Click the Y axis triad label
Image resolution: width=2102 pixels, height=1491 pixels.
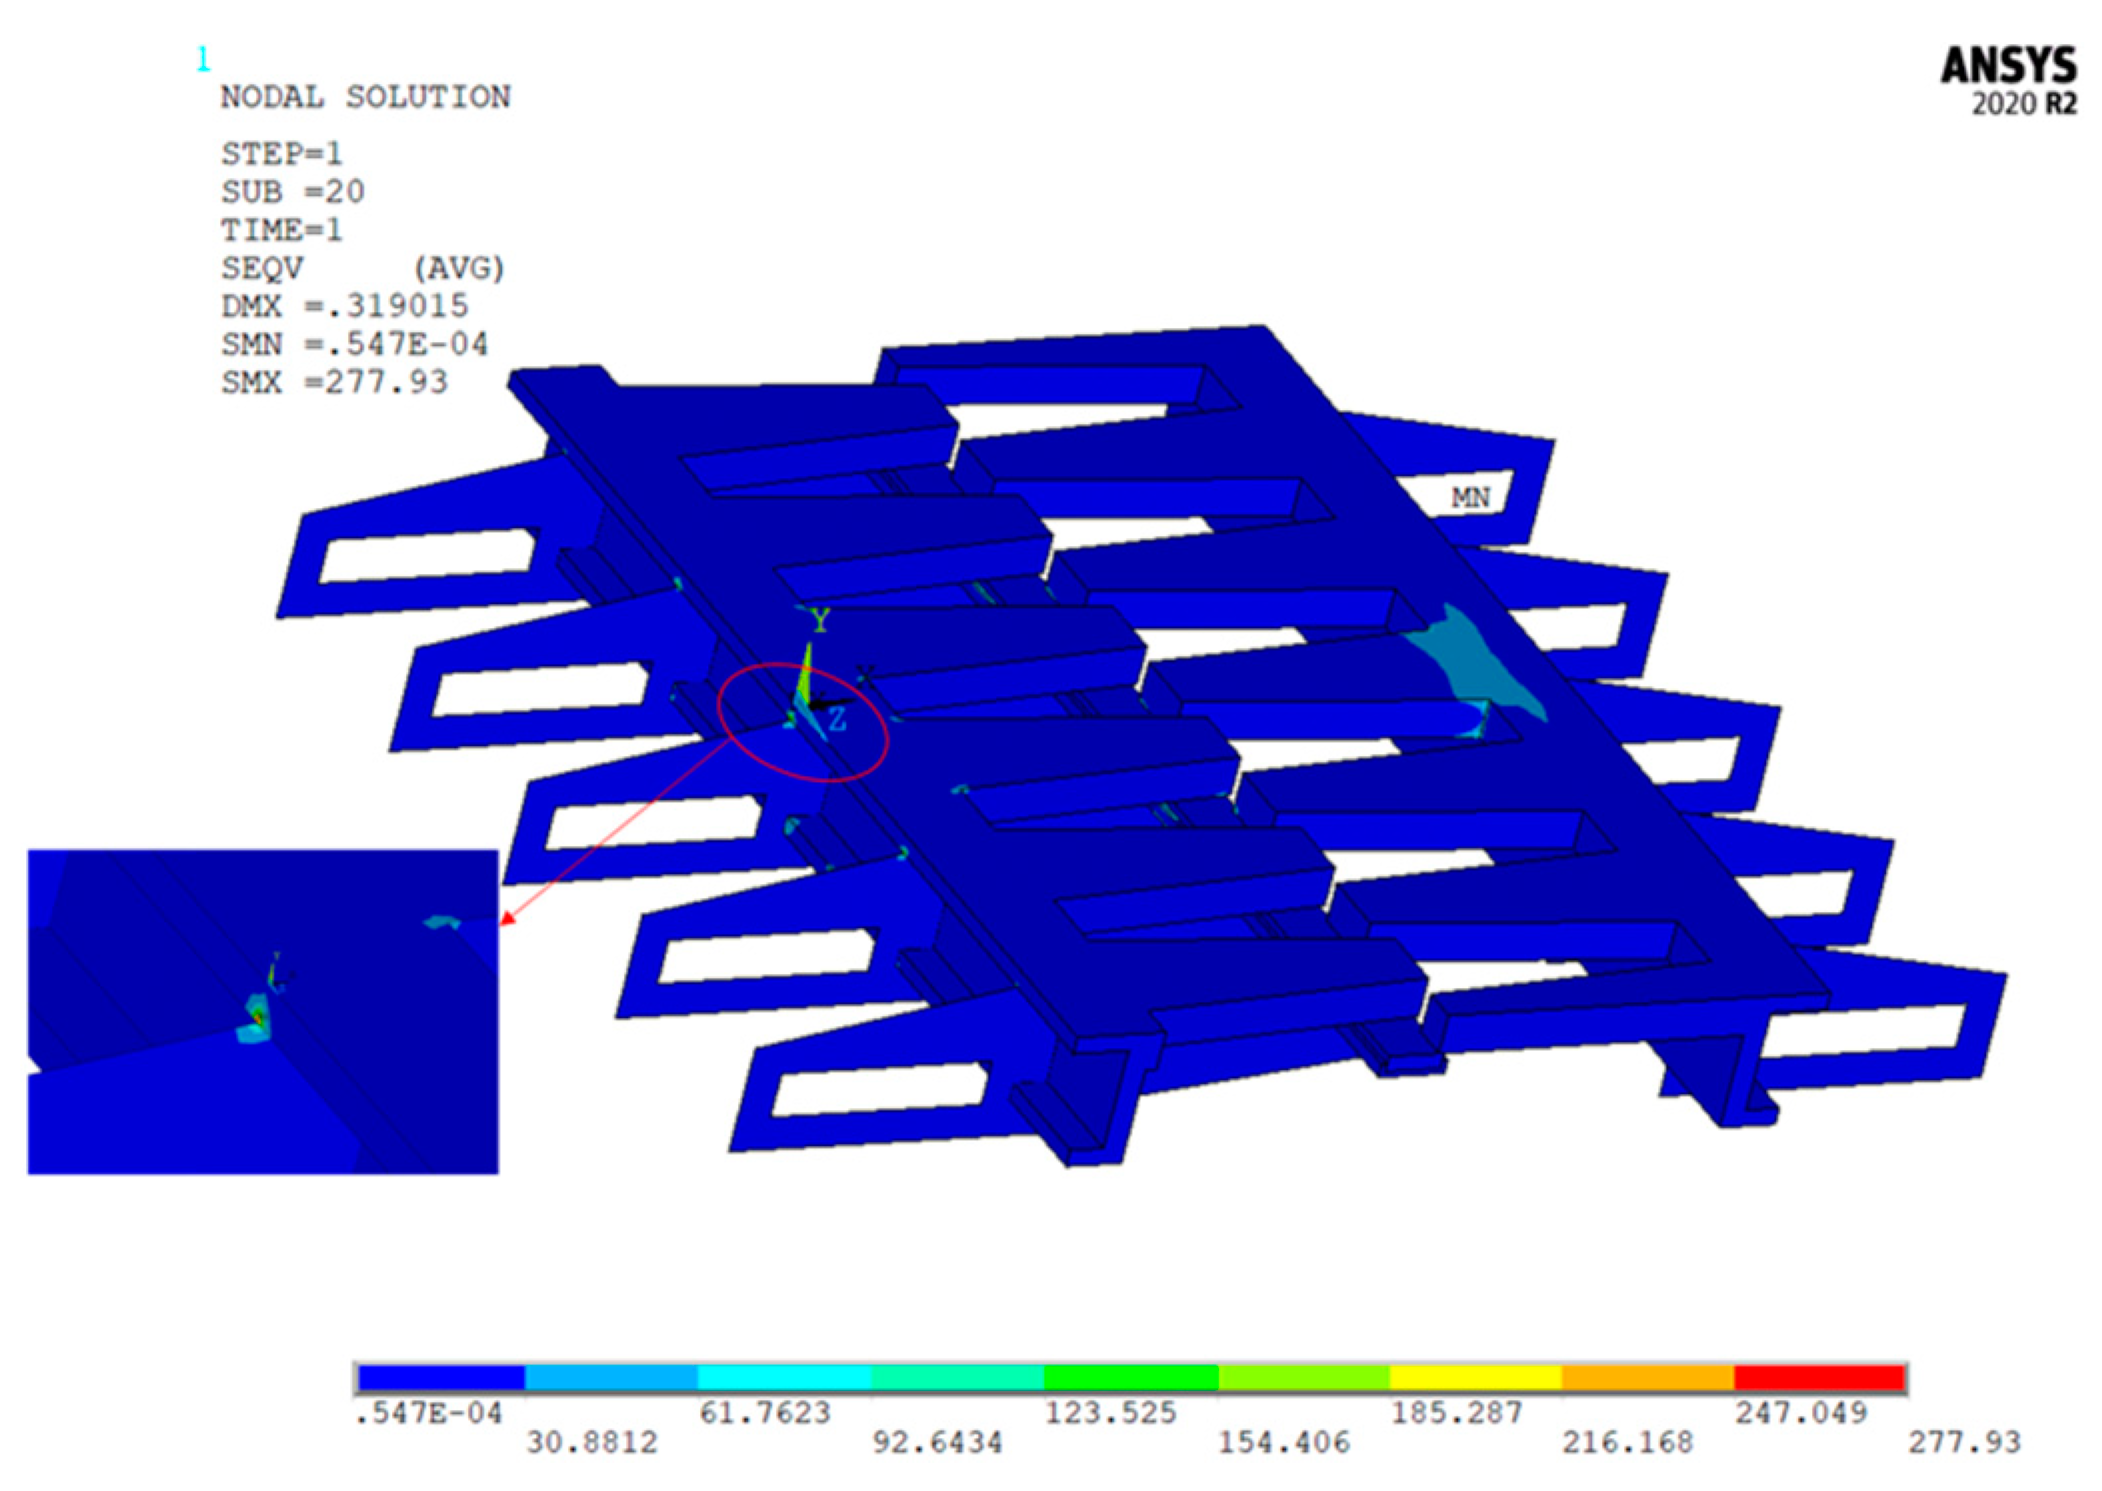(x=821, y=620)
